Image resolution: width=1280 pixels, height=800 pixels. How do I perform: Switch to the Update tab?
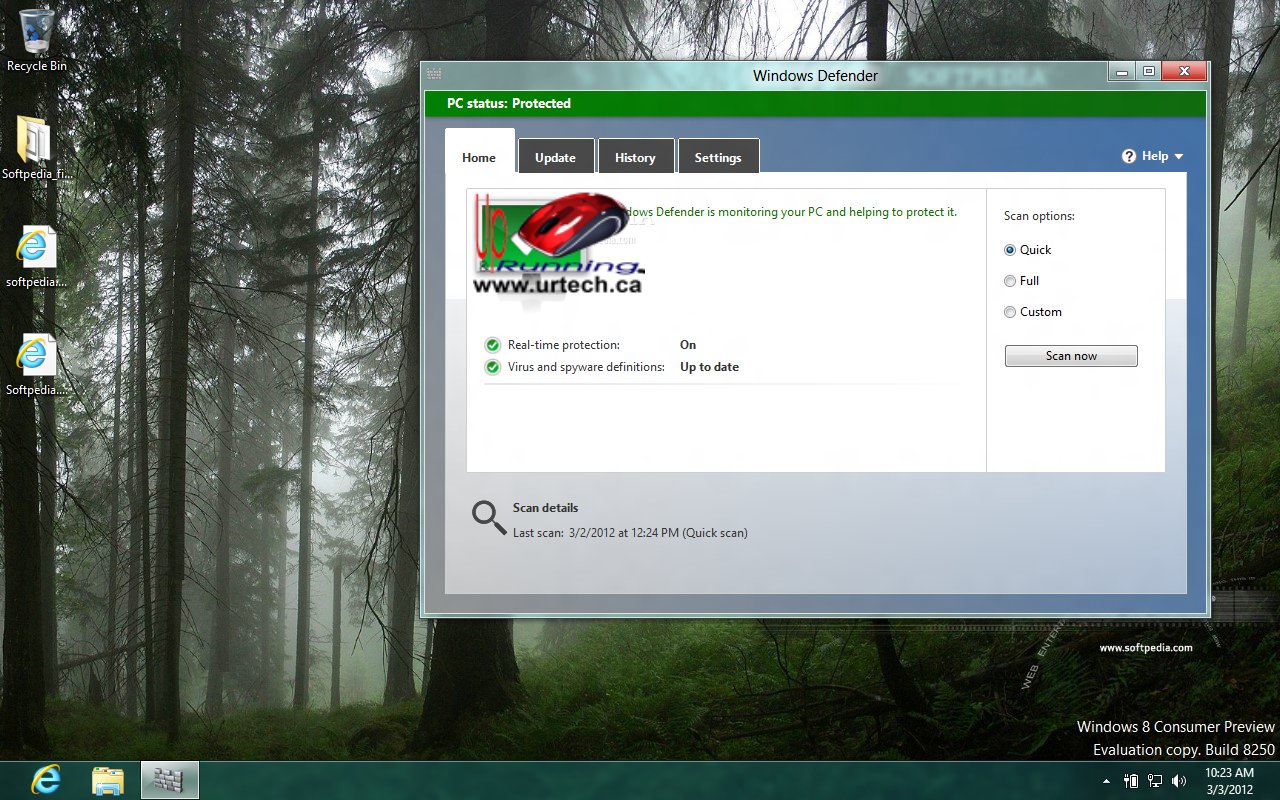point(555,157)
